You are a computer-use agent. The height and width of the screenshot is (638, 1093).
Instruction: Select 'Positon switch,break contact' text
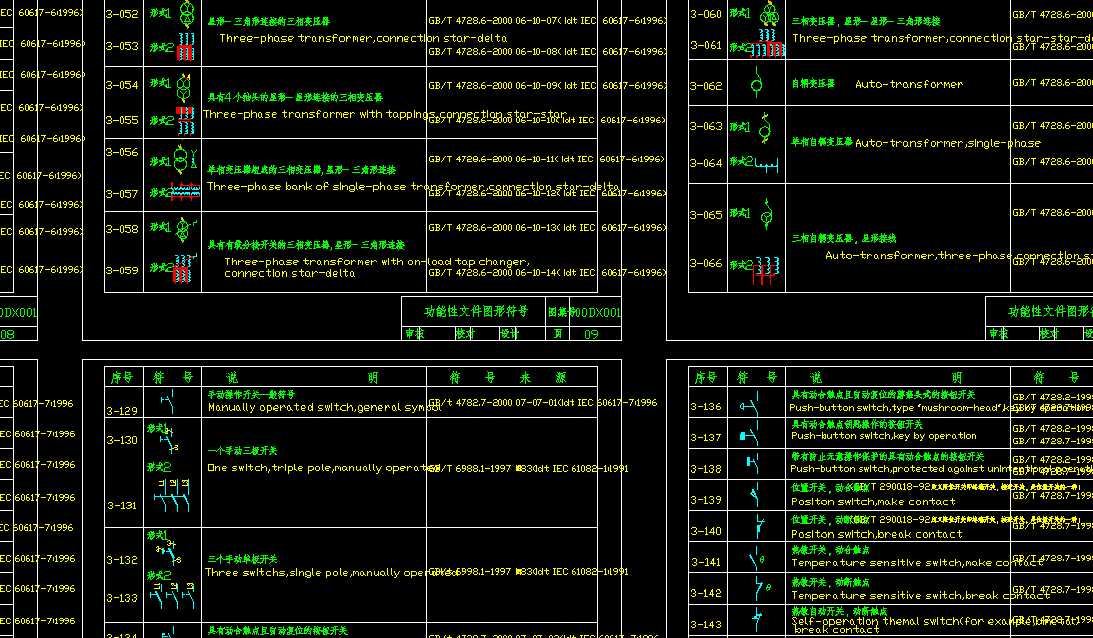[x=877, y=534]
